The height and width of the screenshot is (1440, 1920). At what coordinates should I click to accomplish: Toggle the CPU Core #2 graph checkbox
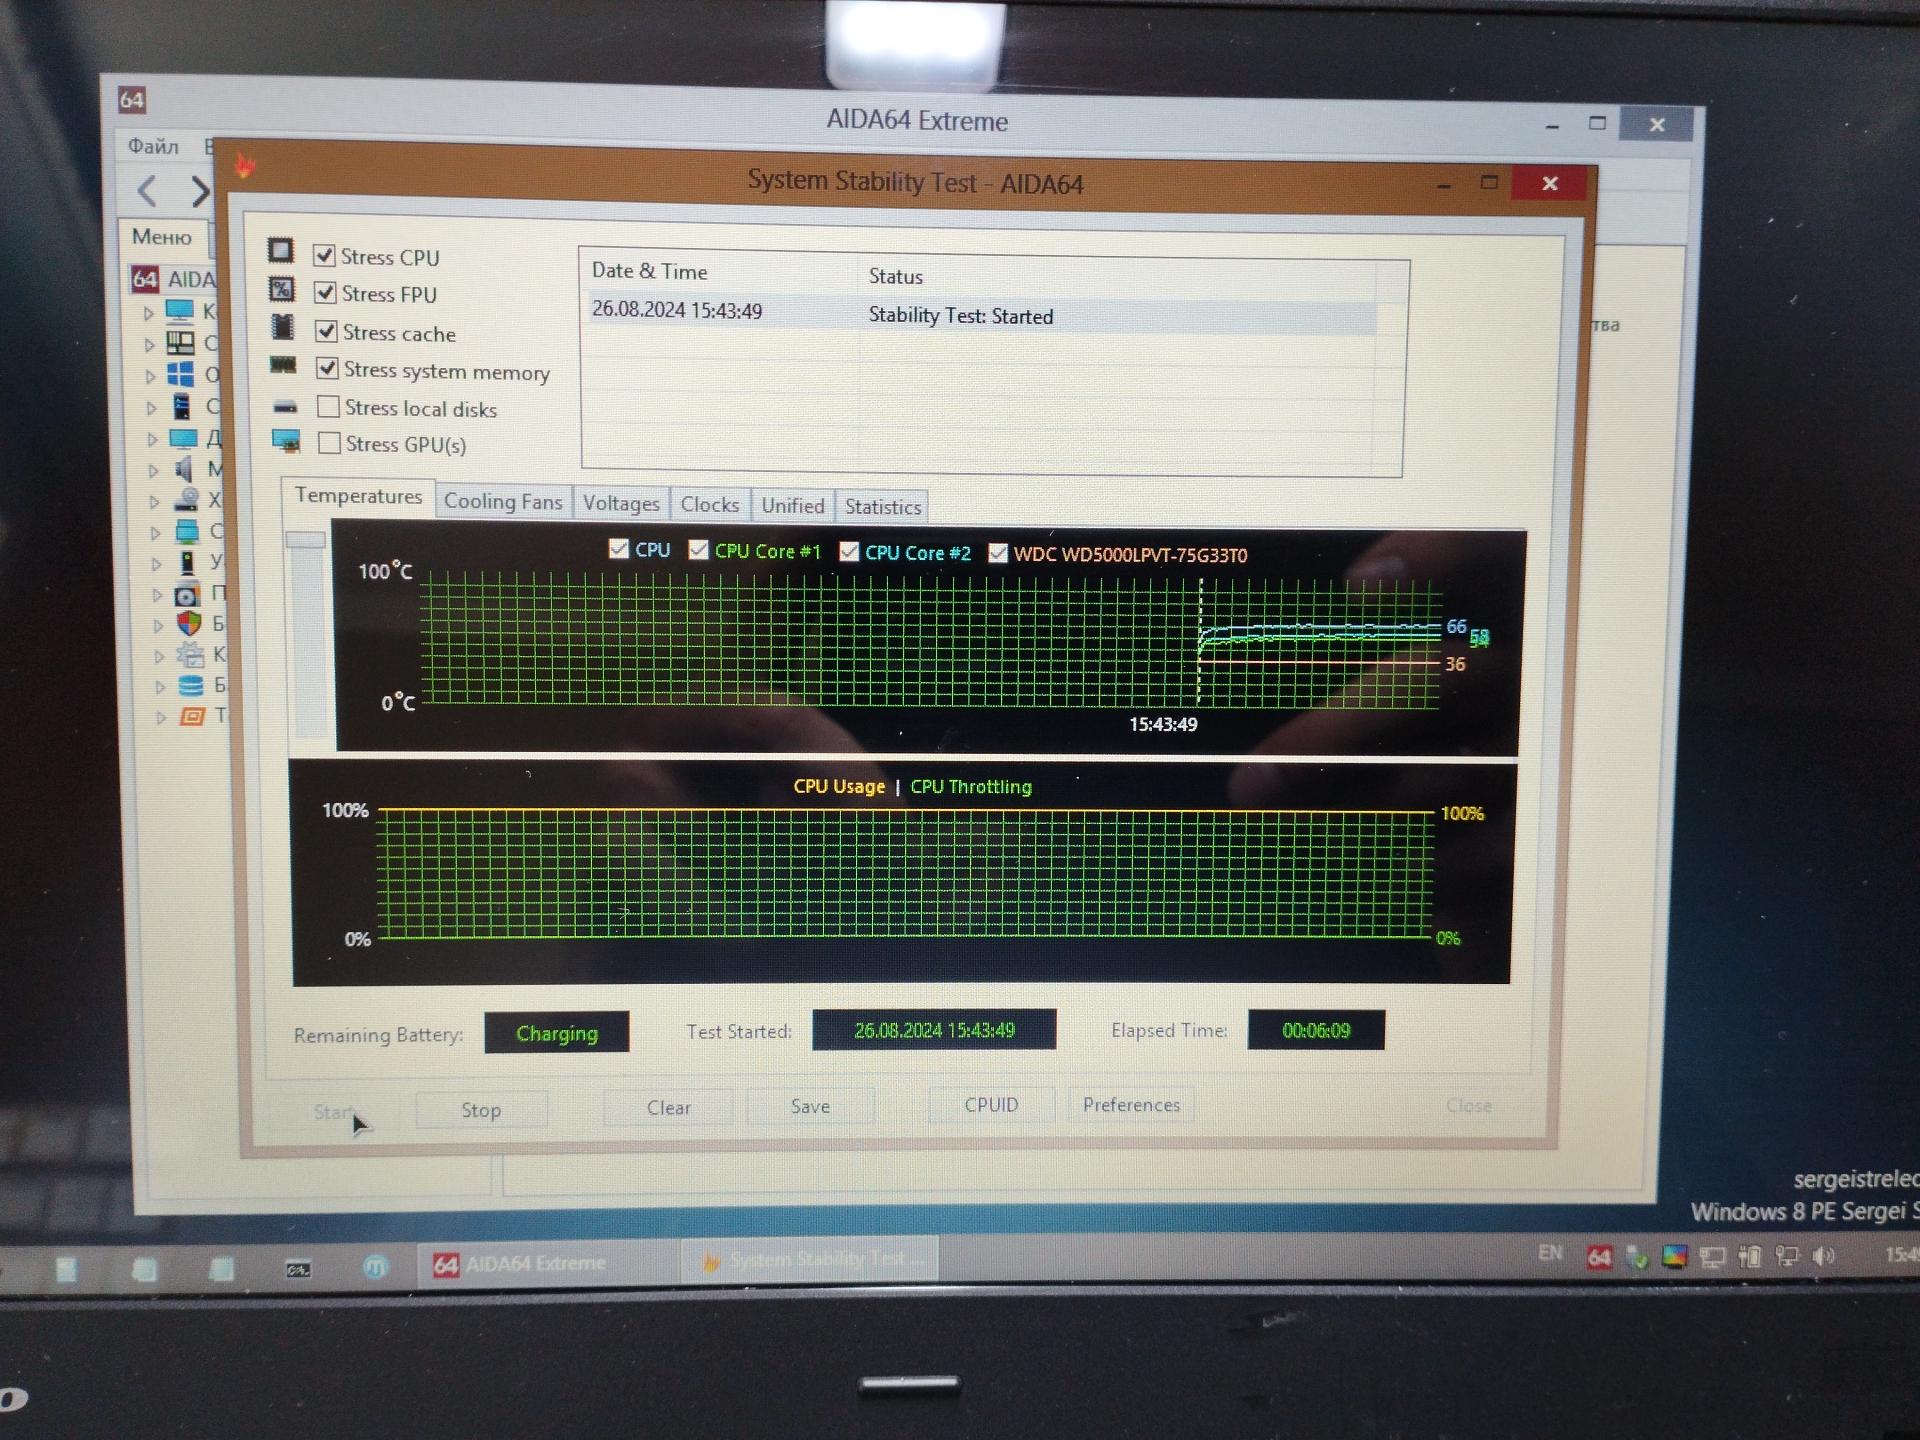click(x=849, y=552)
